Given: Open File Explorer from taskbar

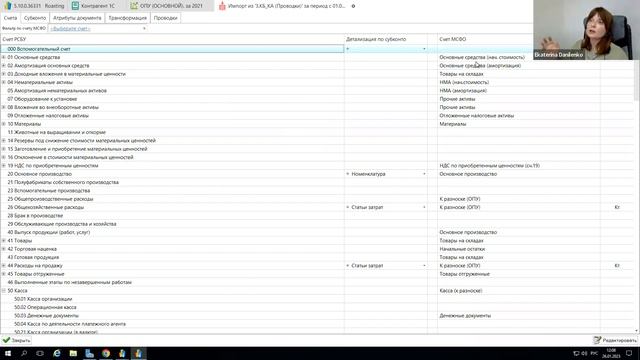Looking at the screenshot, I should pos(73,353).
